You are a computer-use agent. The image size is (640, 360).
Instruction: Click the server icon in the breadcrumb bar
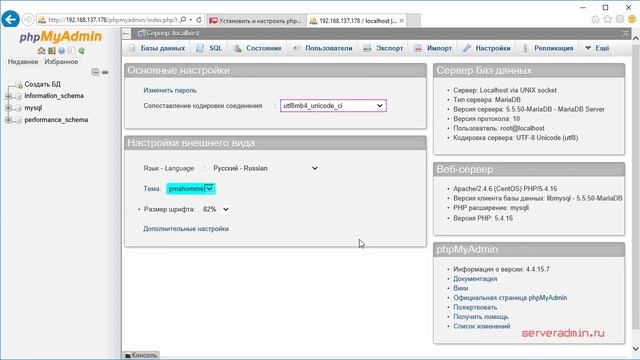[x=141, y=33]
